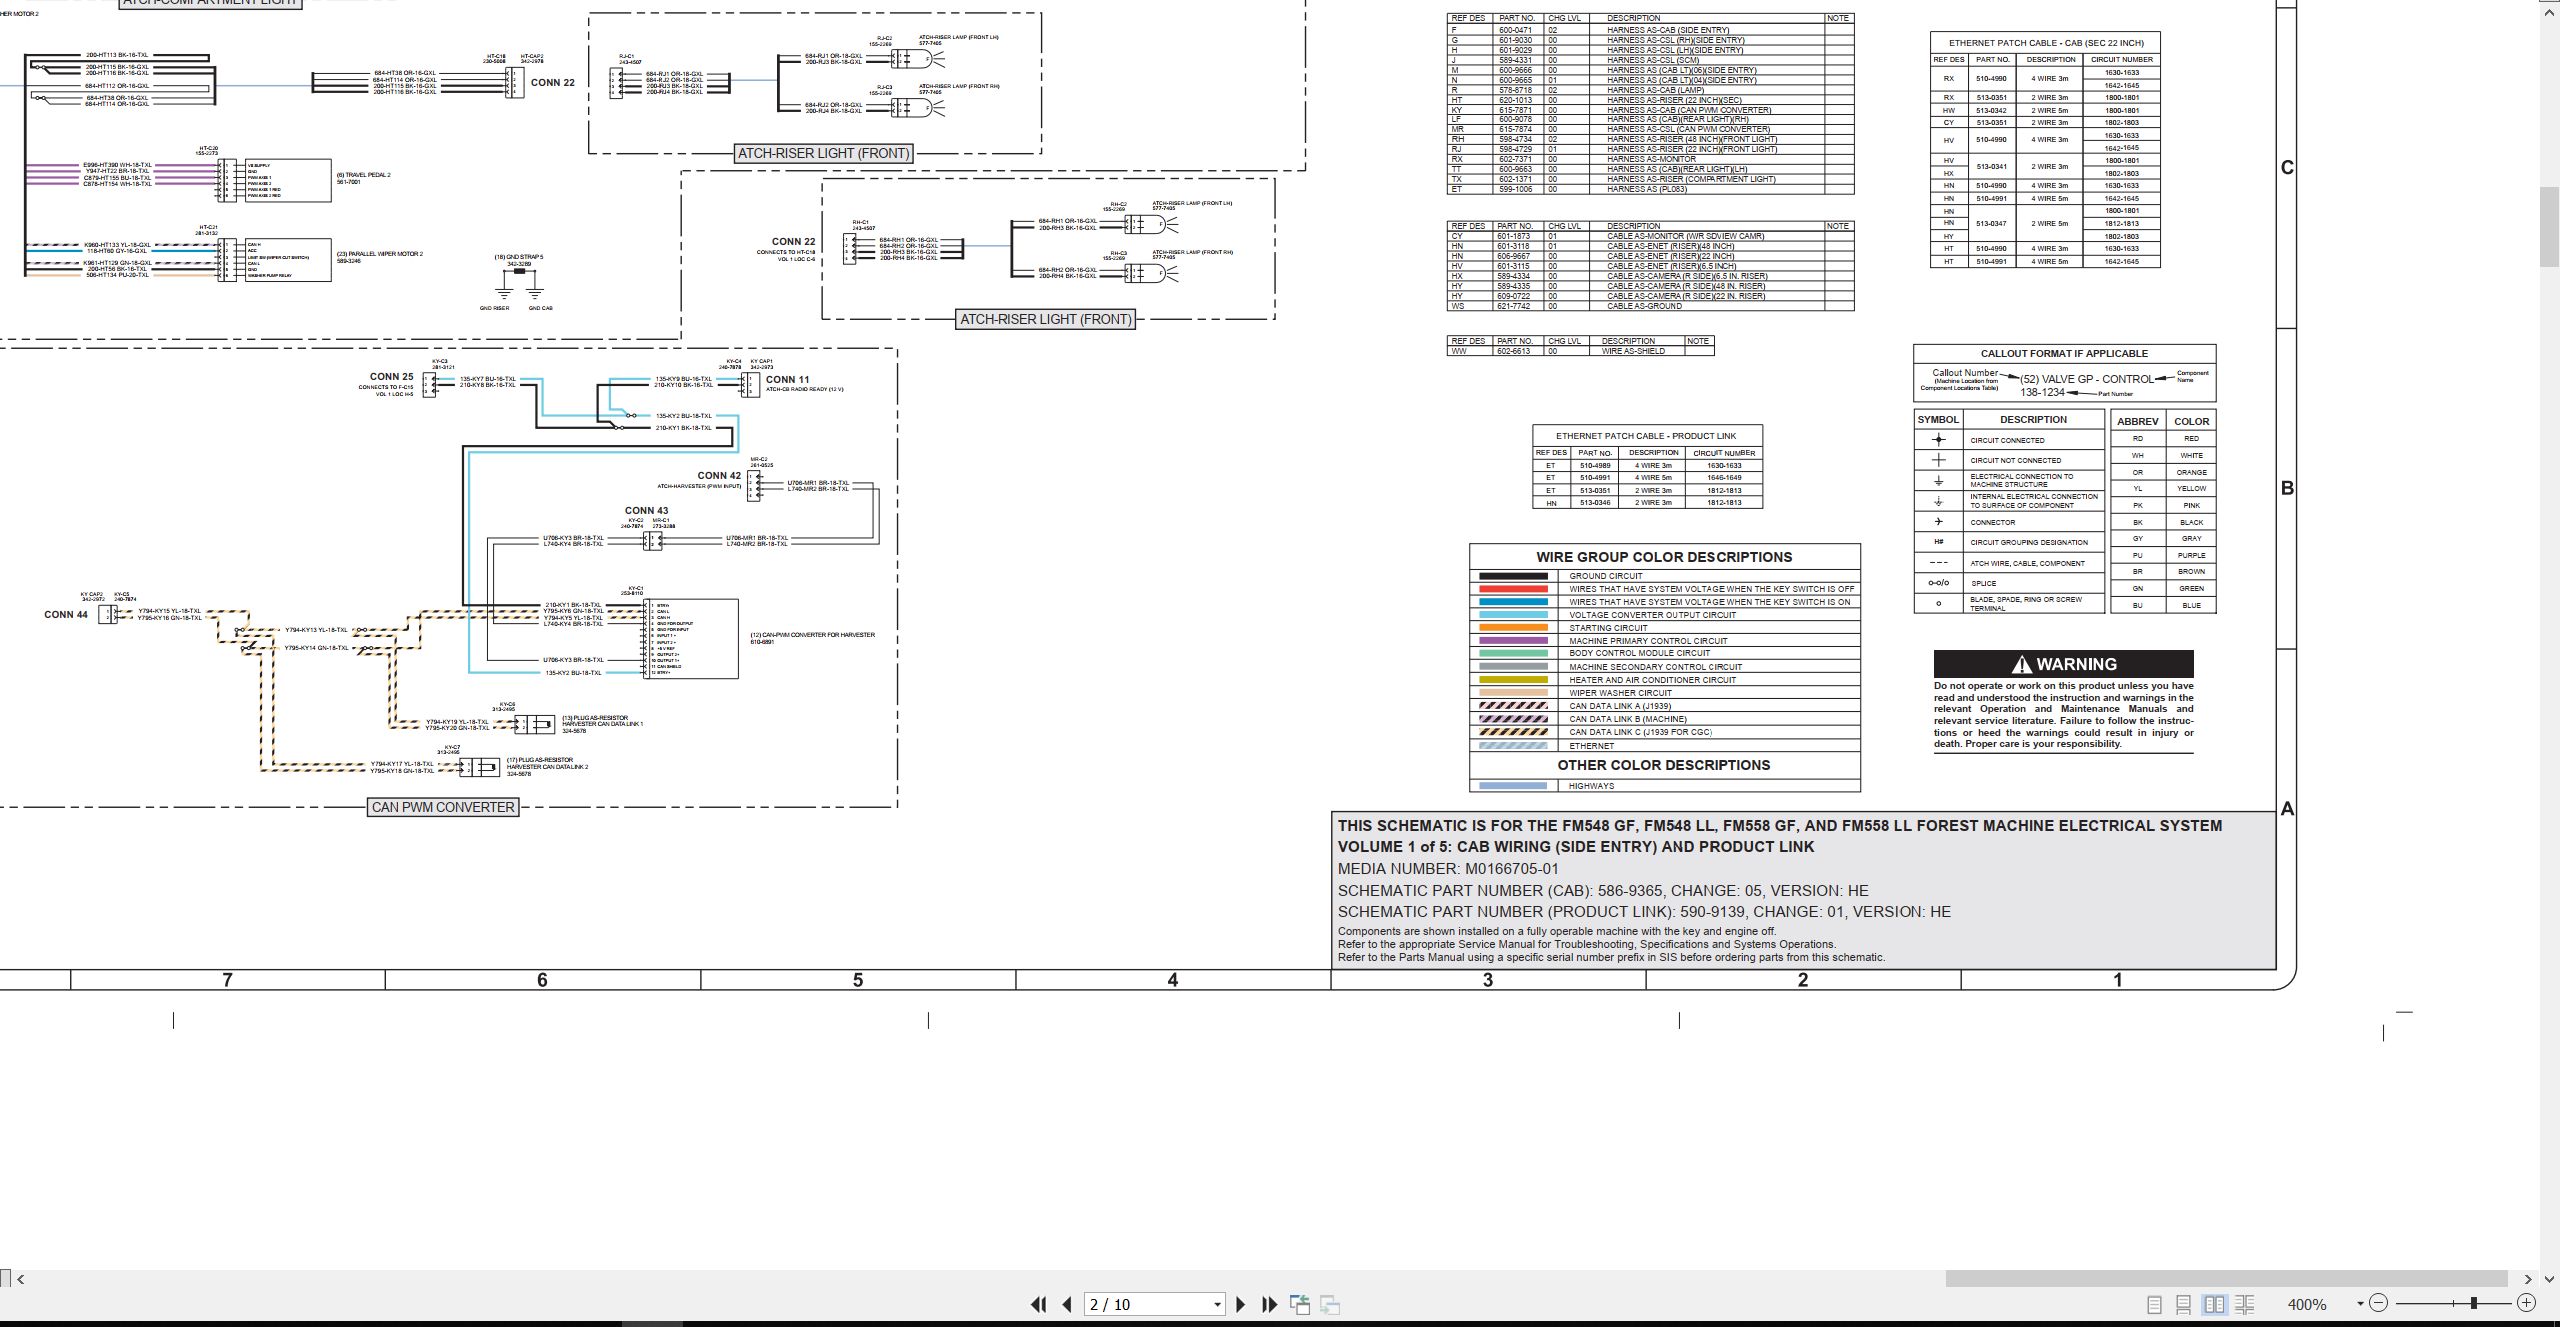Click the WARNING banner
2560x1327 pixels.
coord(2063,664)
